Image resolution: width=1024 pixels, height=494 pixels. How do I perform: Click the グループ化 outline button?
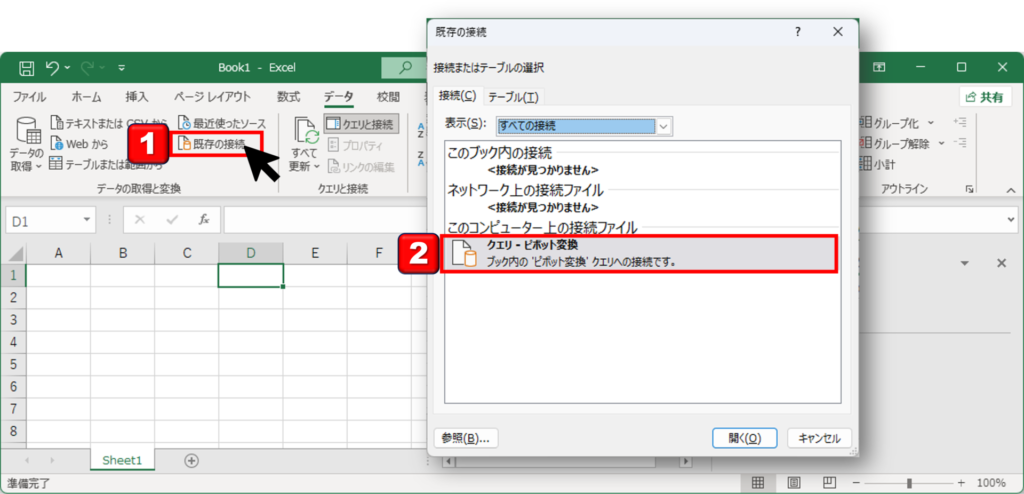pos(897,122)
